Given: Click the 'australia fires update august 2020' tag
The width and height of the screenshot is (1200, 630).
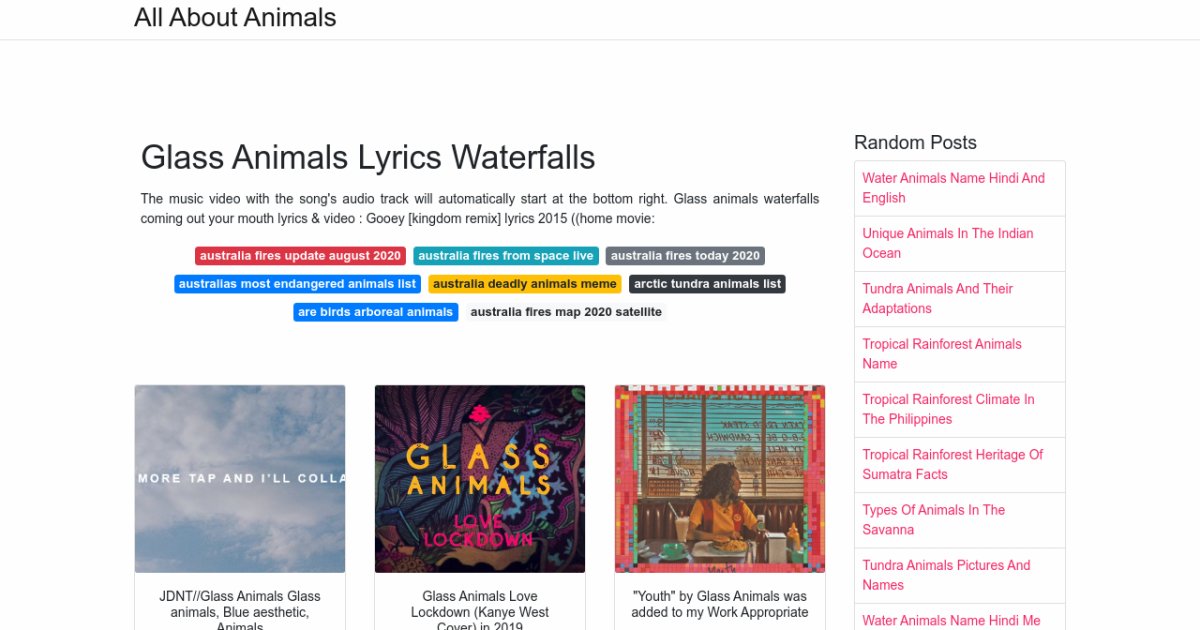Looking at the screenshot, I should tap(300, 256).
